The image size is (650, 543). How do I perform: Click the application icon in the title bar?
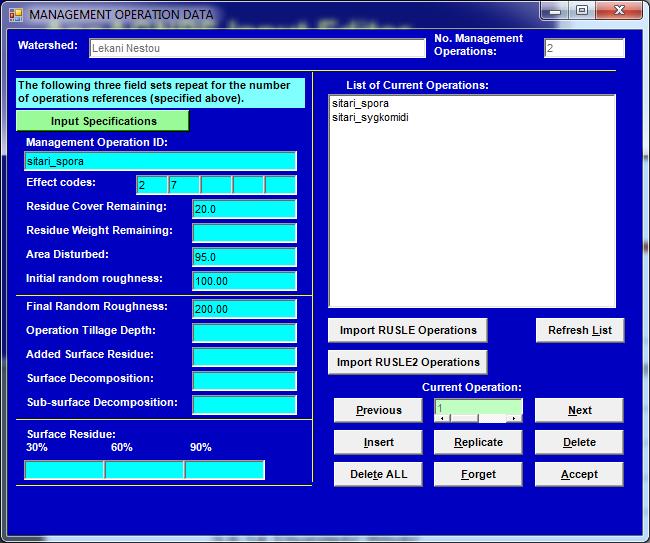click(x=16, y=15)
